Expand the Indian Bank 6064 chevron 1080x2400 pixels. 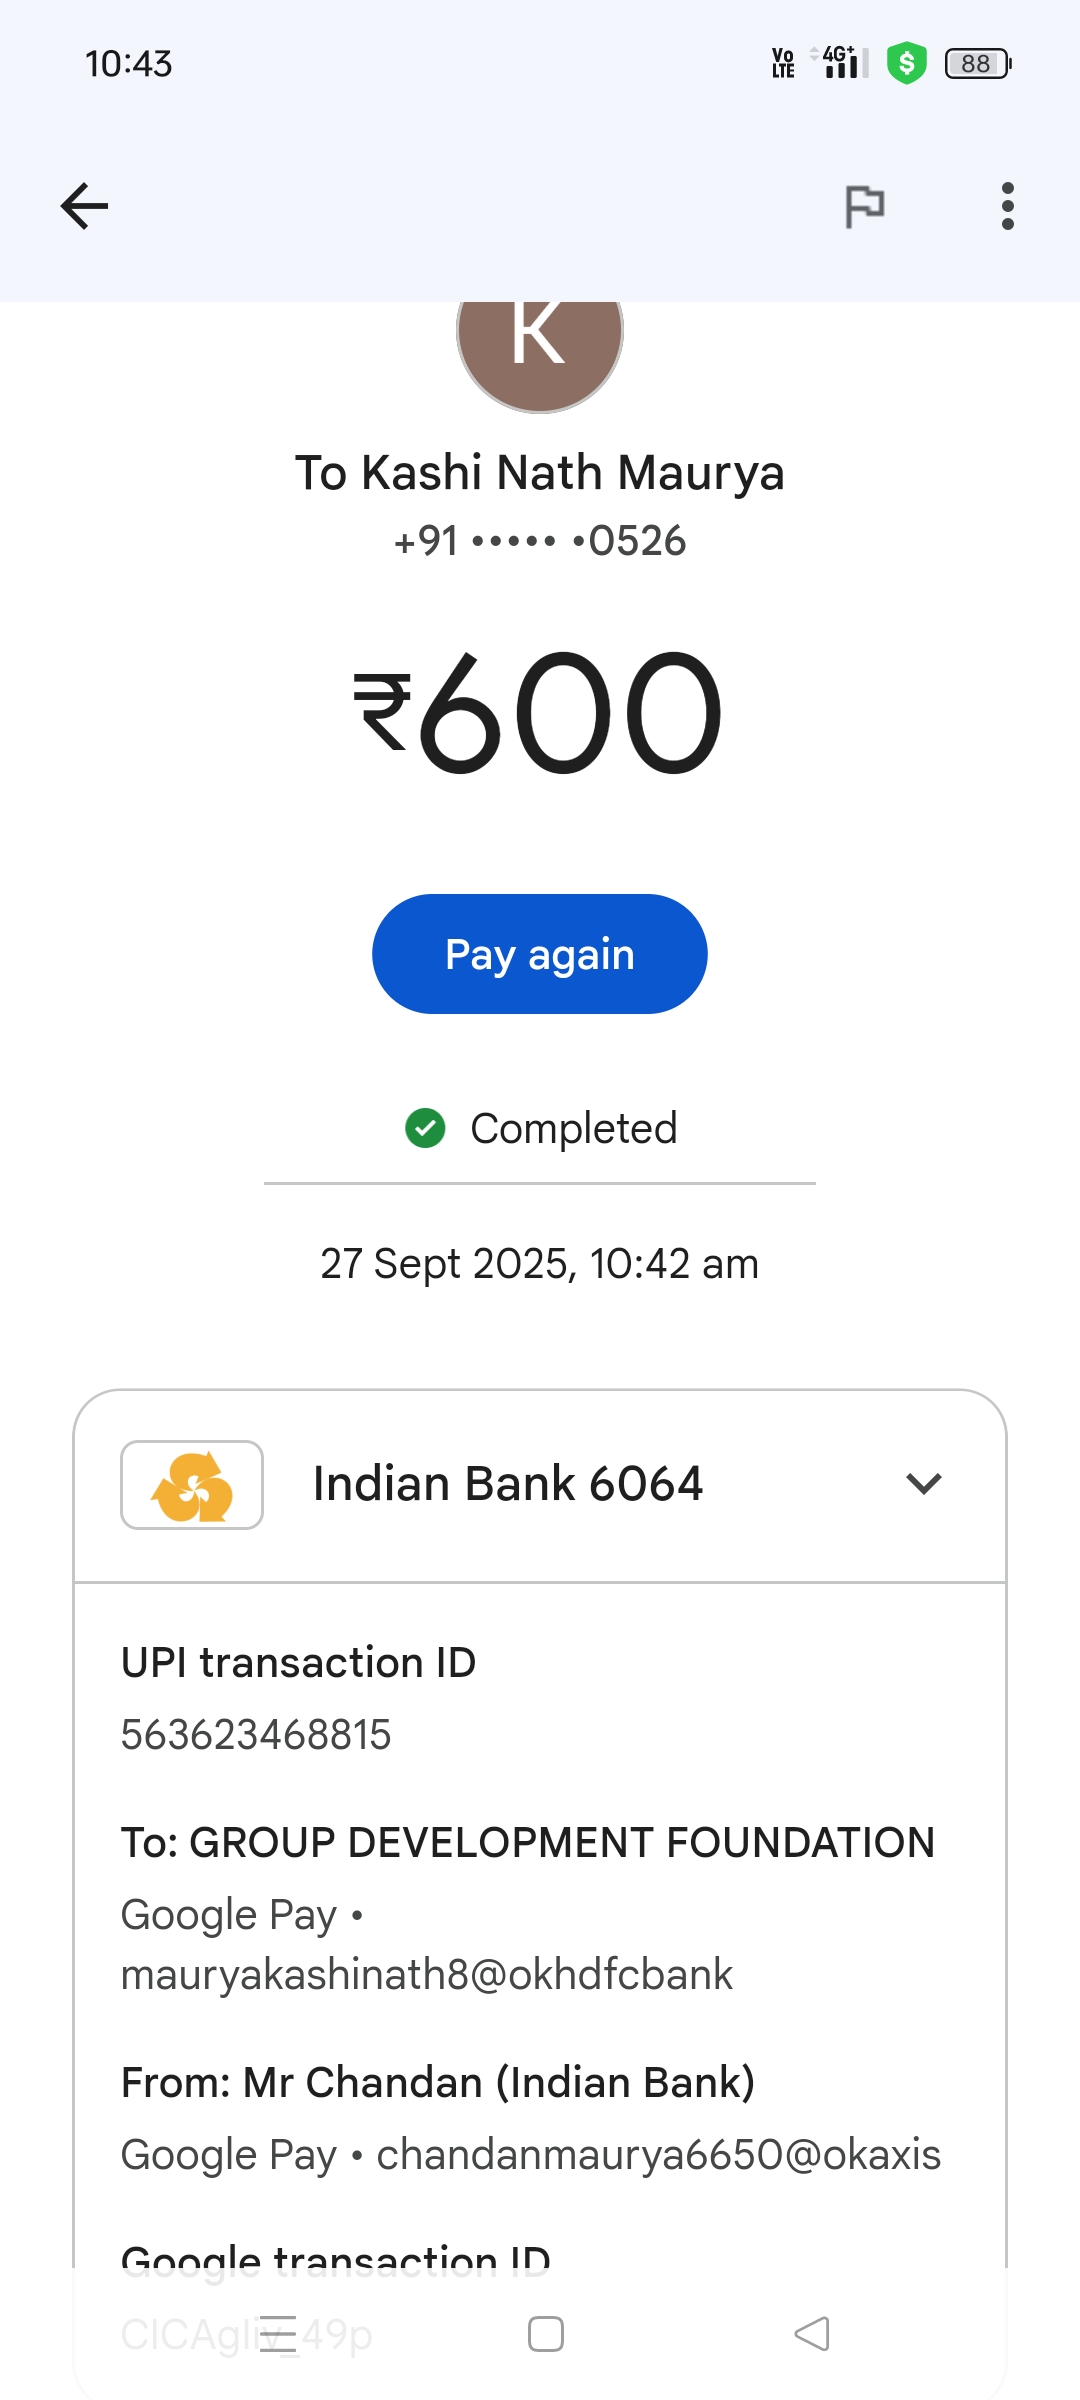pyautogui.click(x=923, y=1484)
